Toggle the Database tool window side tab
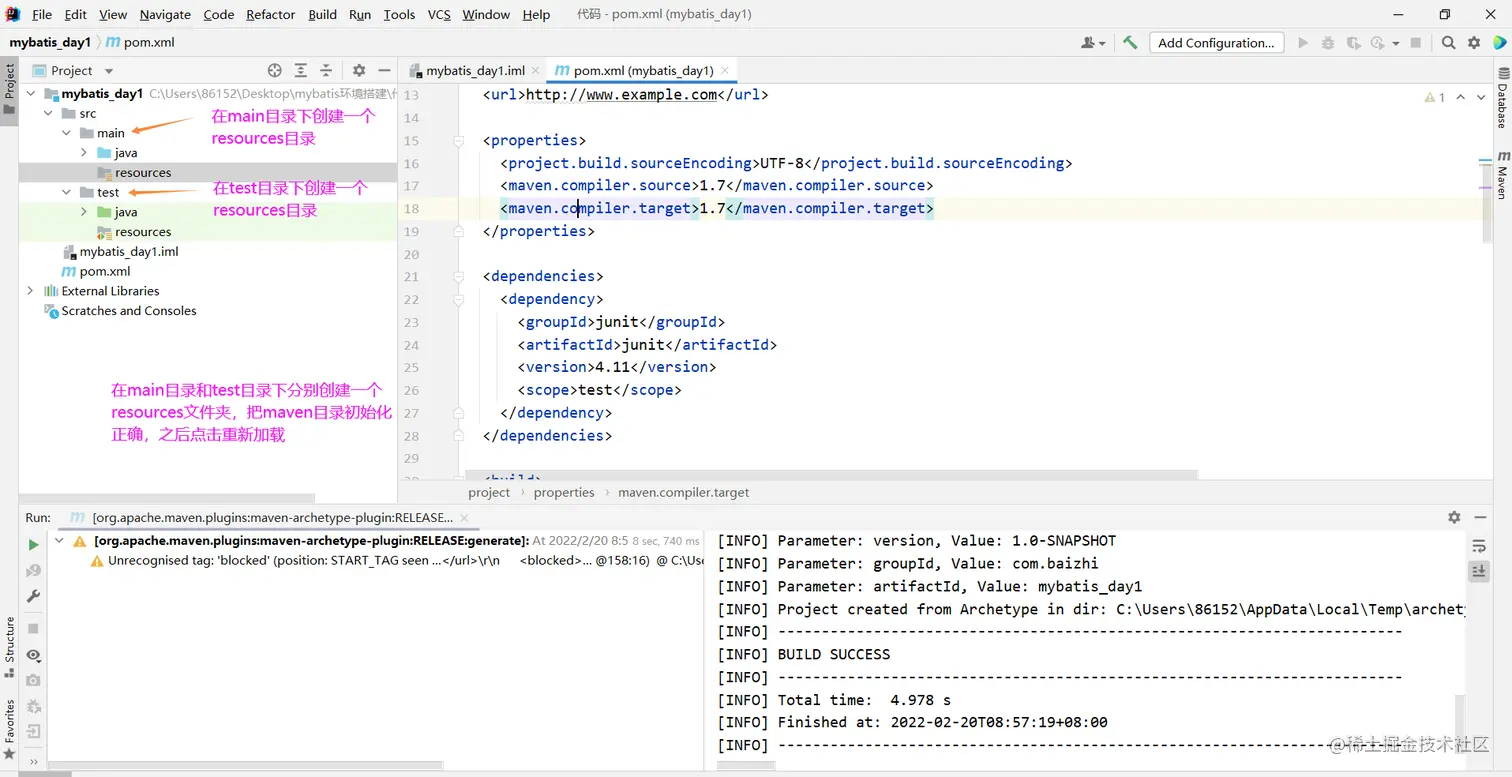 point(1502,99)
